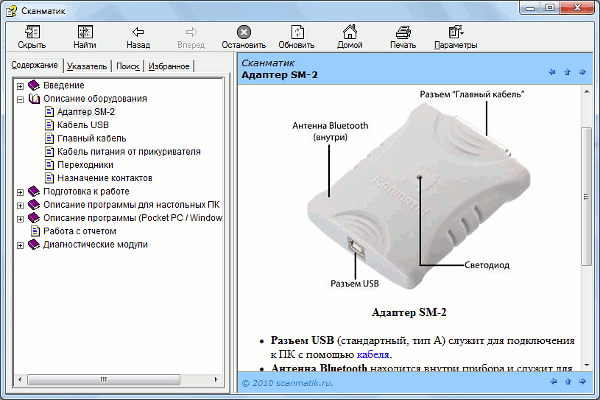Image resolution: width=600 pixels, height=400 pixels.
Task: Print the topic with the Печать icon
Action: tap(402, 32)
